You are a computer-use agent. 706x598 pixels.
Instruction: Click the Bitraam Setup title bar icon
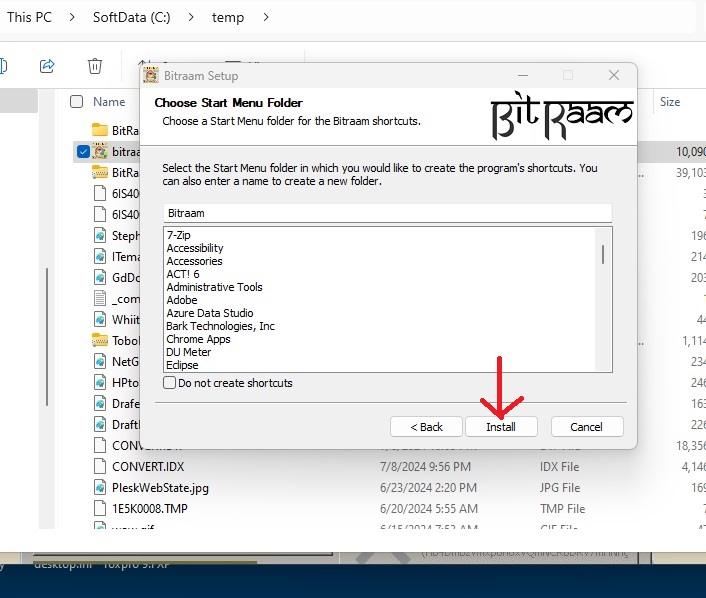point(151,75)
